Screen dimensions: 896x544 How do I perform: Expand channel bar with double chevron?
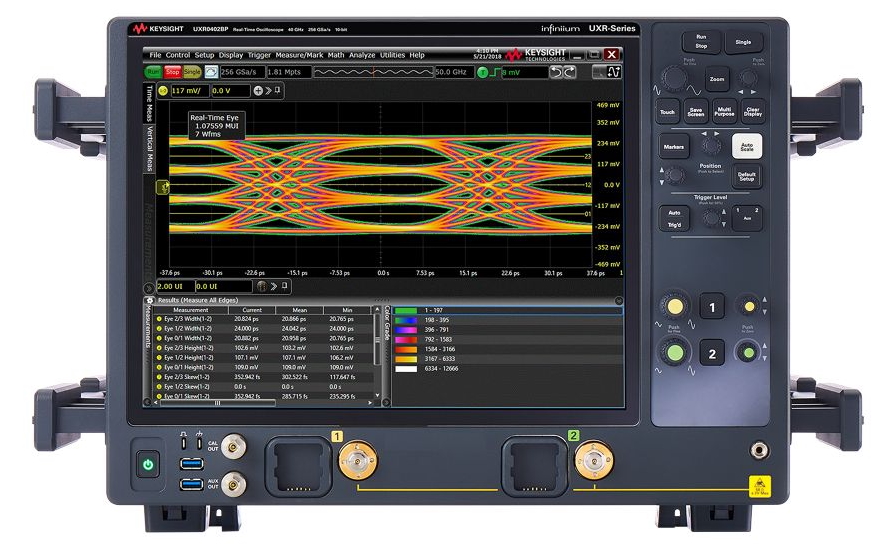(268, 91)
